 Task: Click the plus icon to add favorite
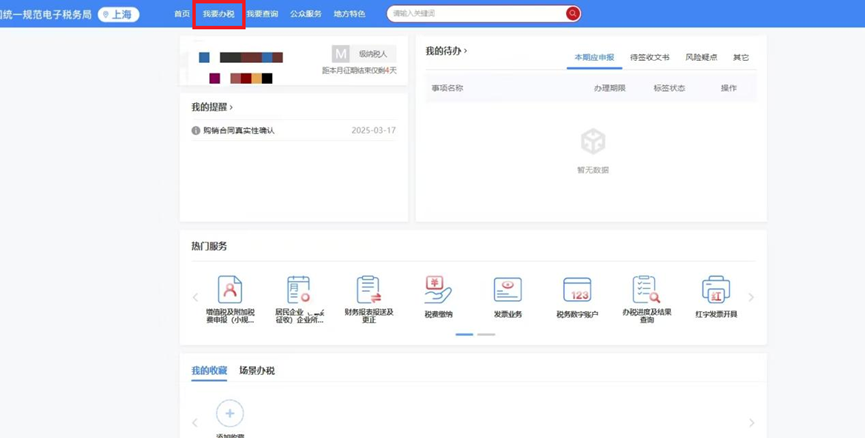[x=230, y=413]
